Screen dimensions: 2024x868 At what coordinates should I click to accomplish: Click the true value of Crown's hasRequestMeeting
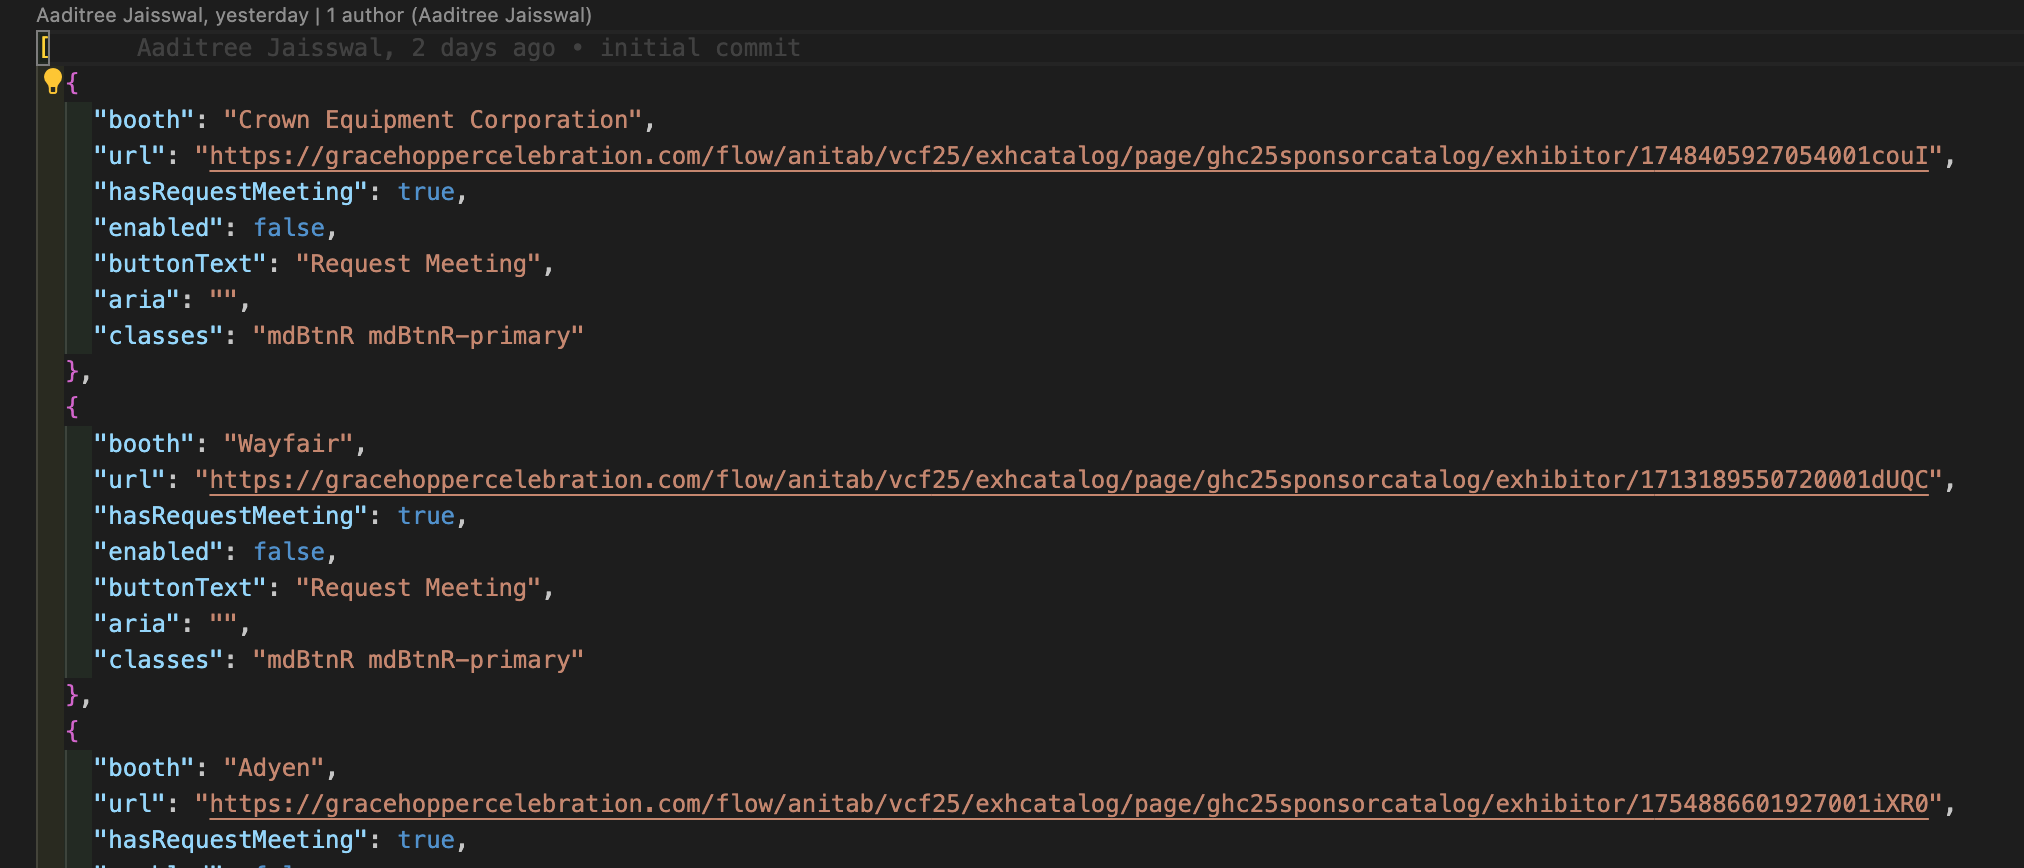(x=426, y=192)
